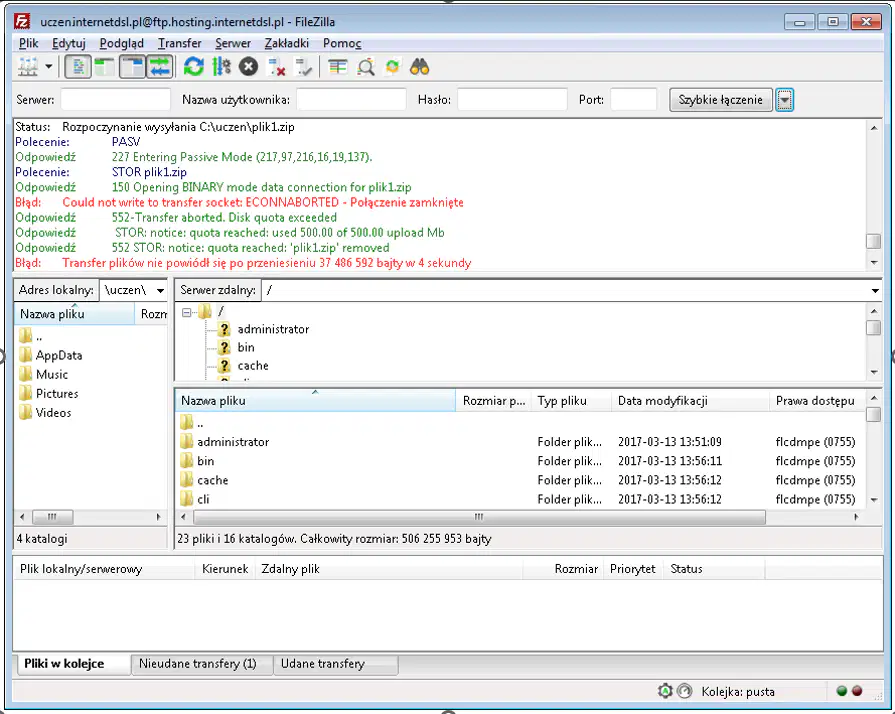This screenshot has height=714, width=895.
Task: Open the Edytuj menu
Action: pos(68,43)
